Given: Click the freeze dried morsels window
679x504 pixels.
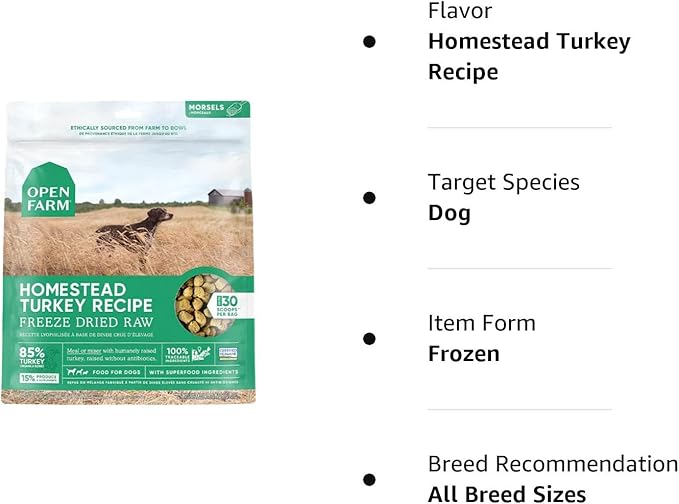Looking at the screenshot, I should point(198,303).
